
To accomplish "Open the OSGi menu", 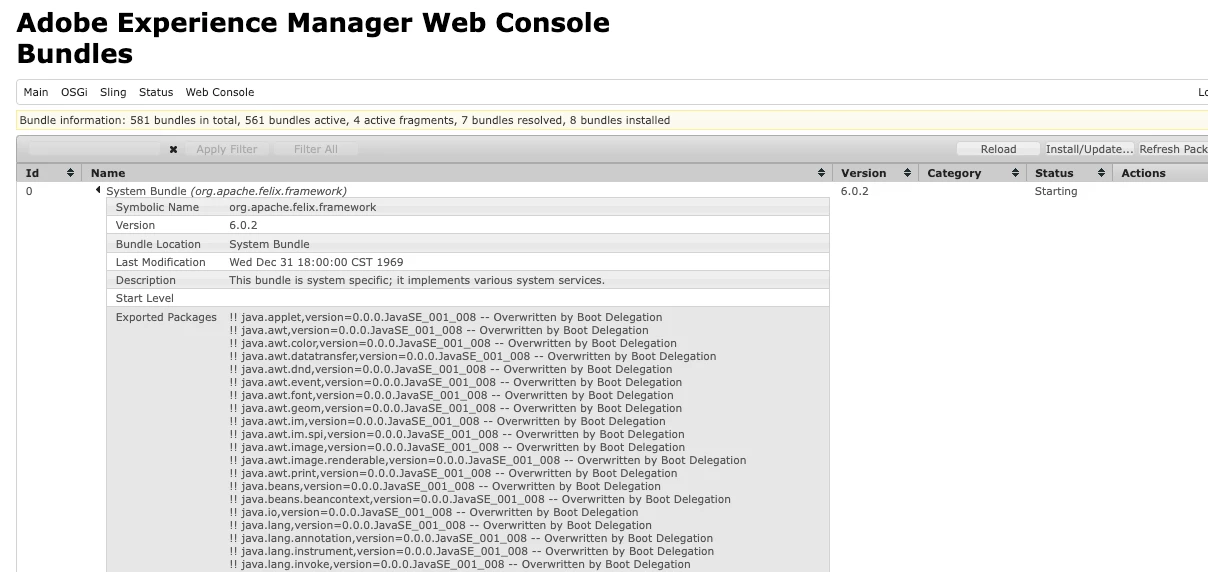I will pyautogui.click(x=74, y=92).
